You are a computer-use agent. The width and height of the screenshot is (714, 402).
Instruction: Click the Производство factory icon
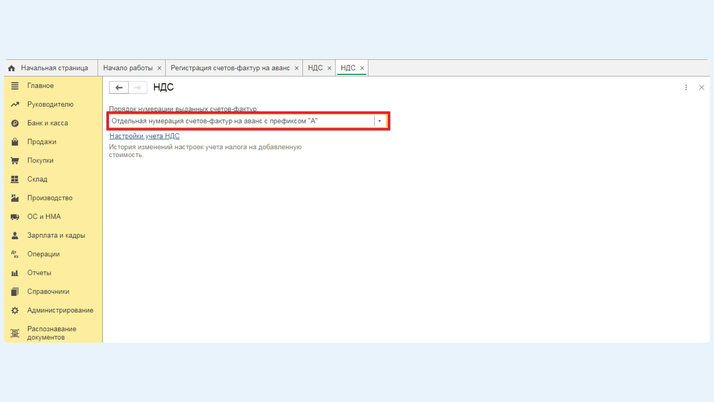pos(15,198)
